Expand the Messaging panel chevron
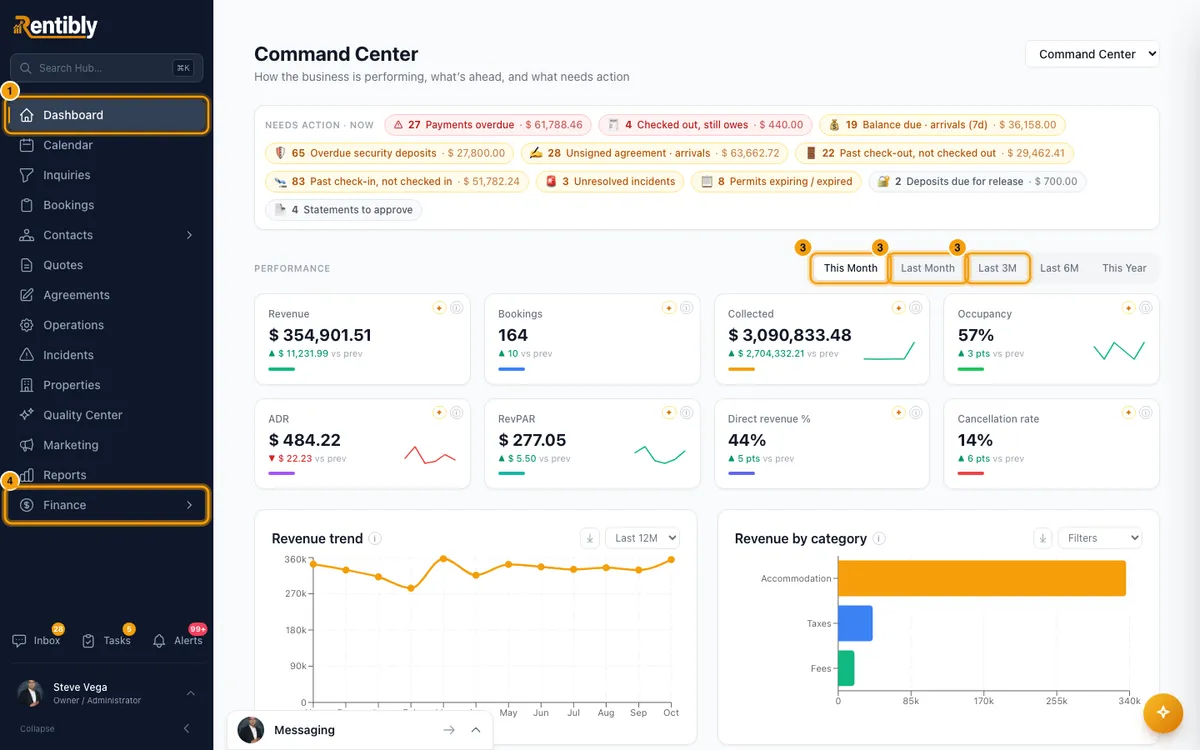The image size is (1200, 750). 476,730
